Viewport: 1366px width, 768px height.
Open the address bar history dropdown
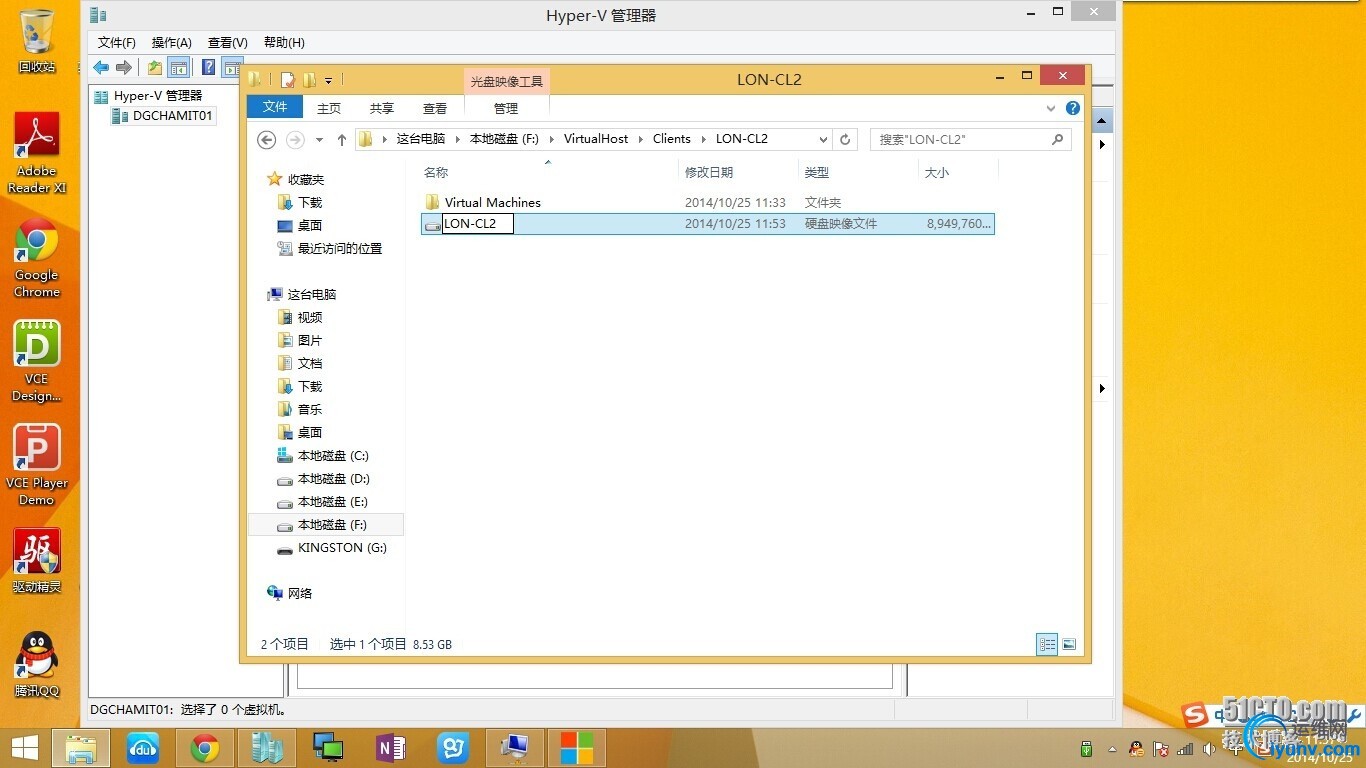coord(823,140)
